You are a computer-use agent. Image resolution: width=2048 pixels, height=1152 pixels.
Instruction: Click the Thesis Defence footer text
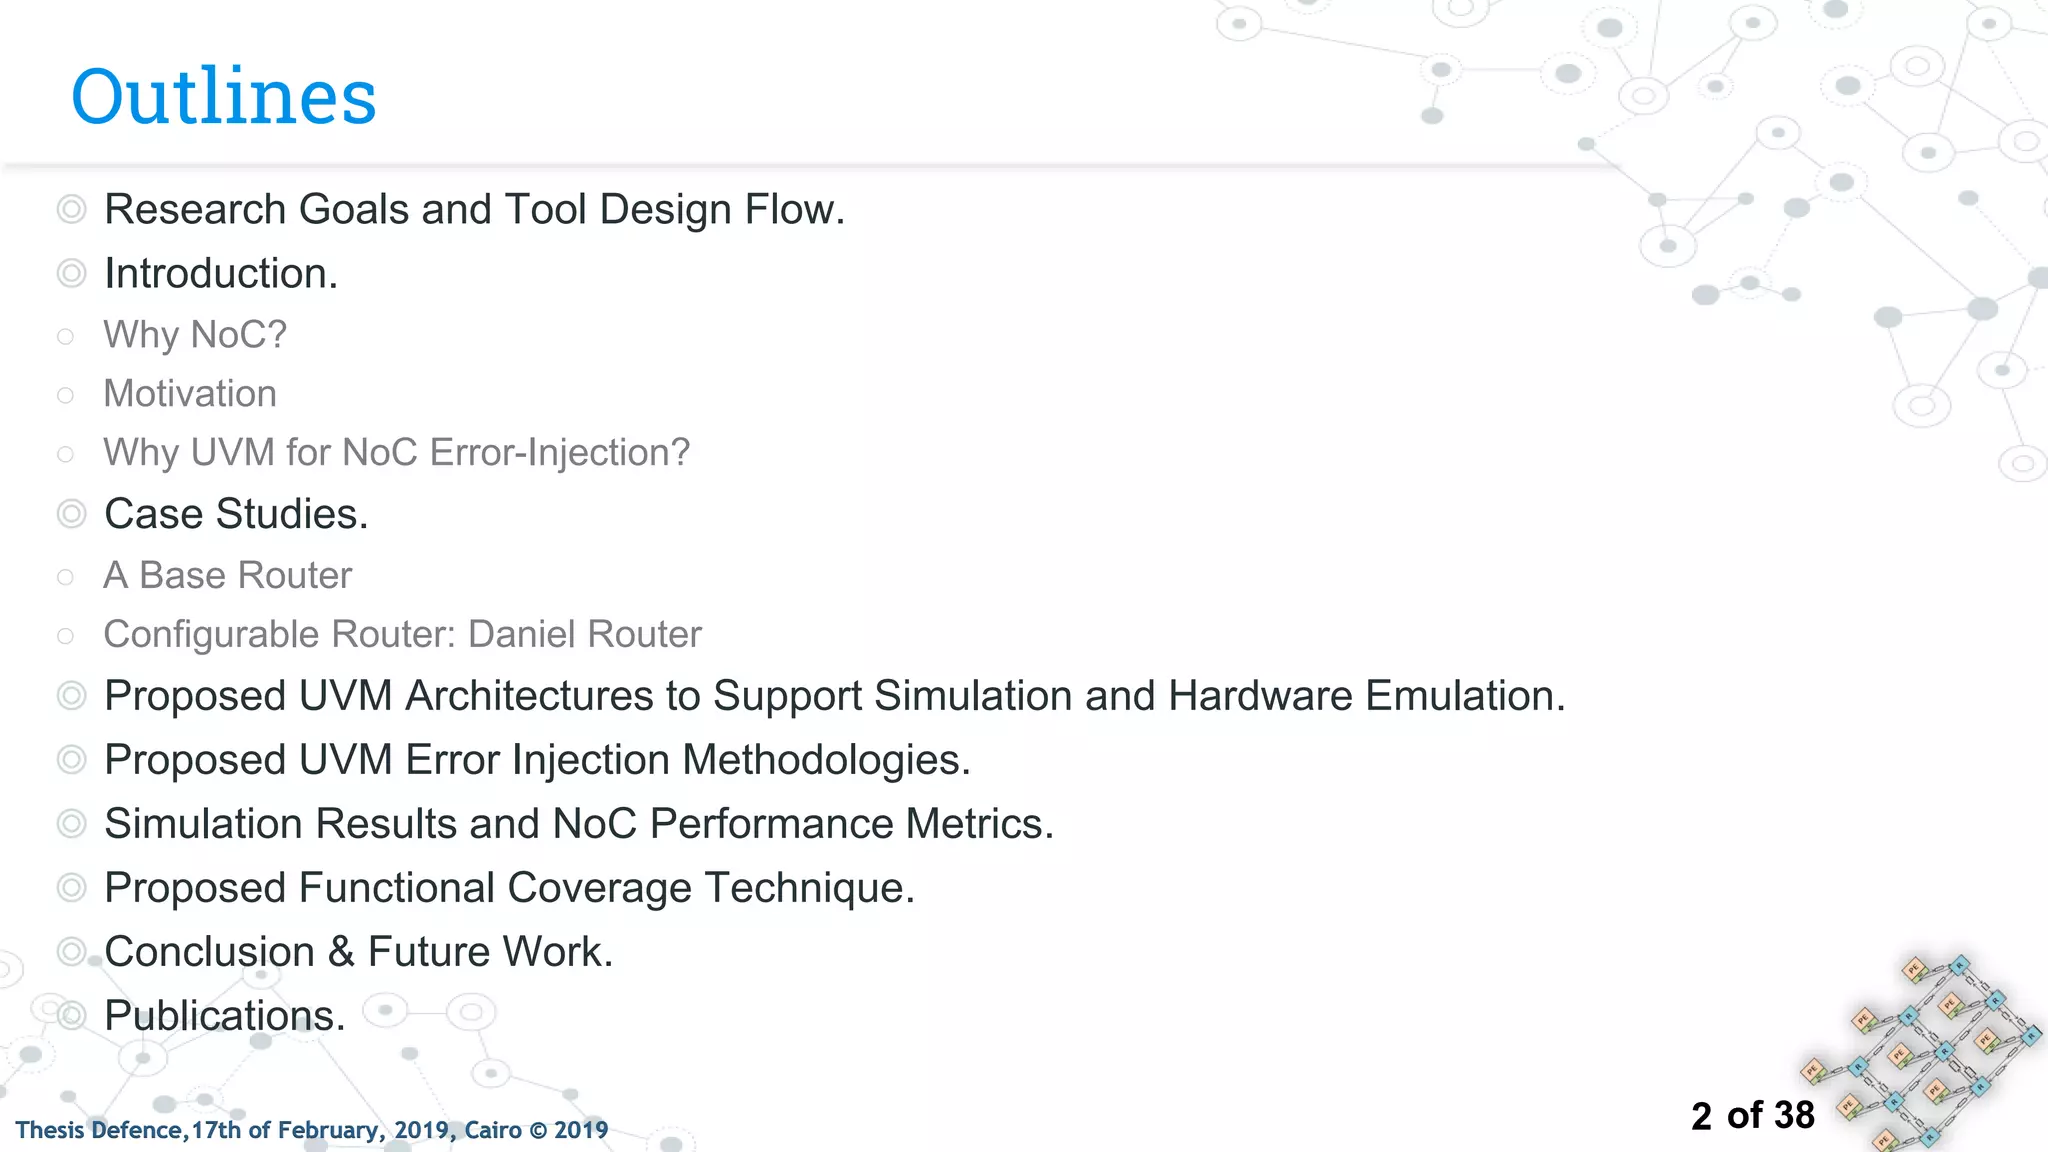point(312,1130)
